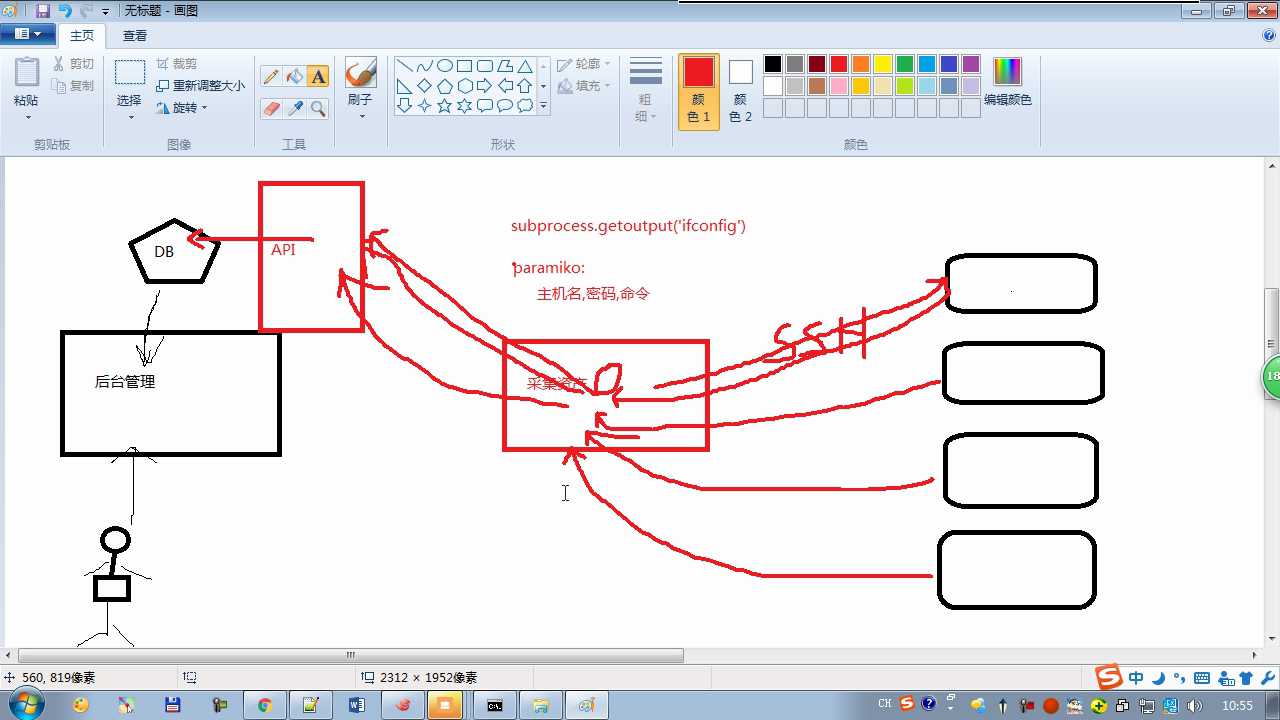This screenshot has width=1280, height=720.
Task: Choose the Oval shape
Action: tap(445, 66)
